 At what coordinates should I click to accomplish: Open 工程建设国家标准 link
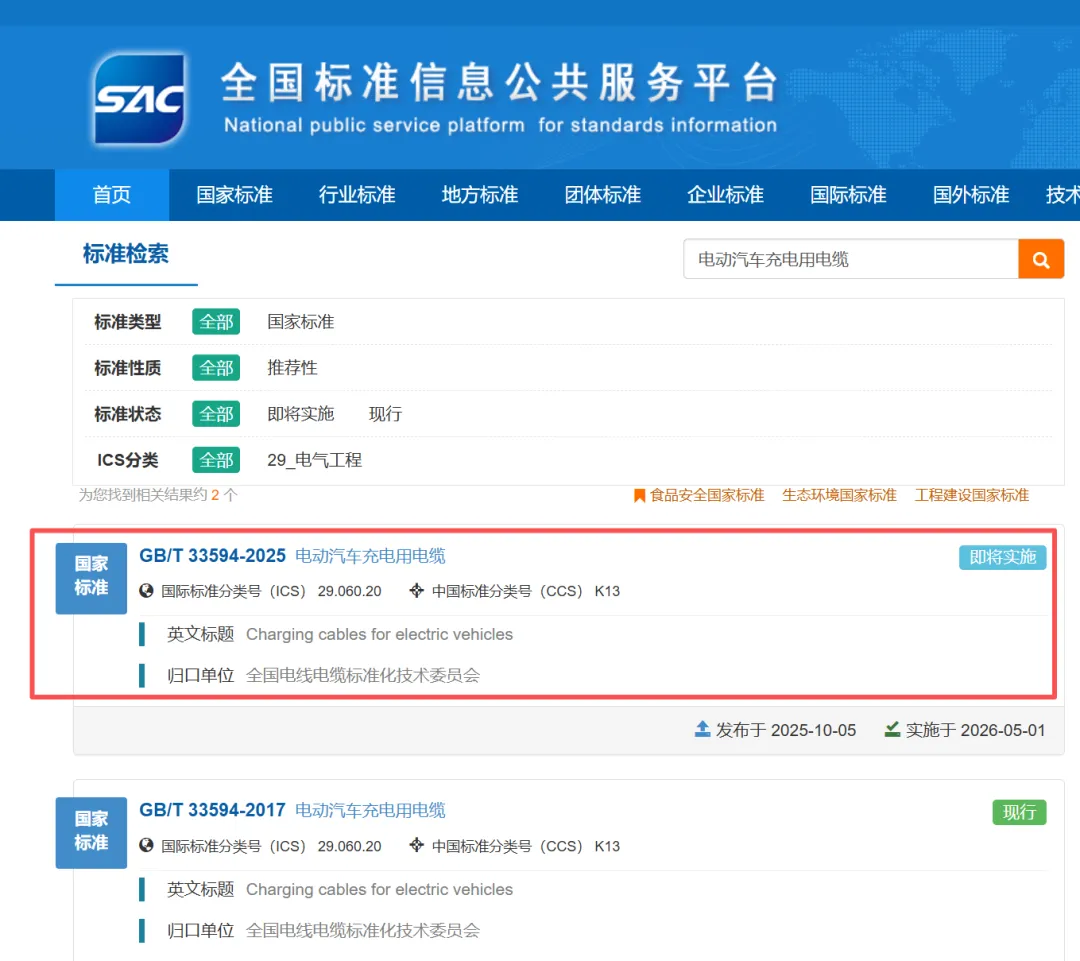point(971,495)
